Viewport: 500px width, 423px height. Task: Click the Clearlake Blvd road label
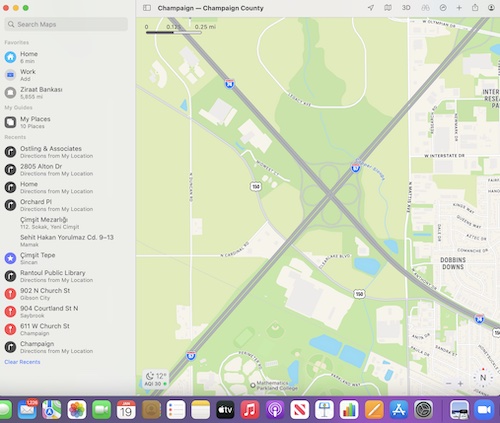pos(334,261)
